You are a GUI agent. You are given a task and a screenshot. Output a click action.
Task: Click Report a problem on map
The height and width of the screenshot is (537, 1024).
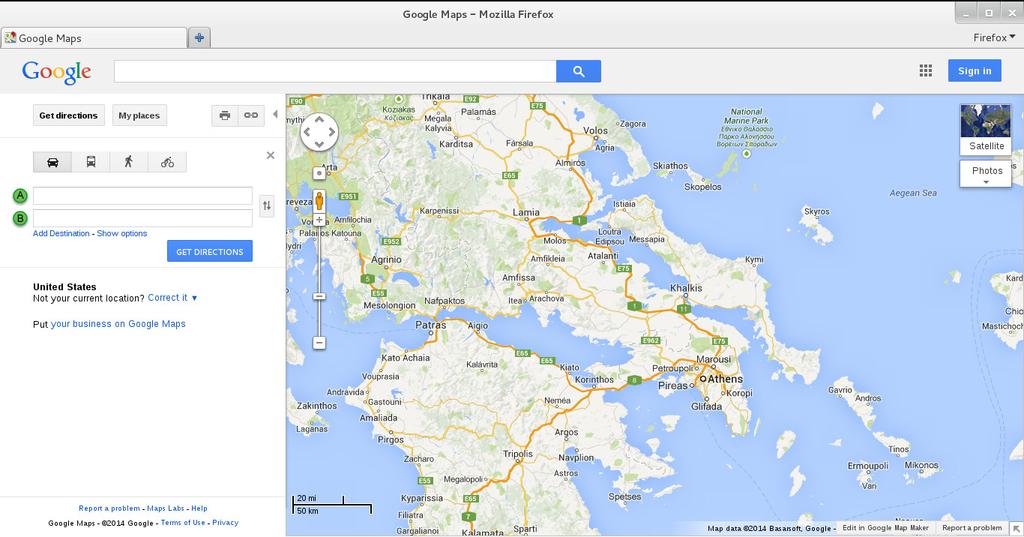click(972, 528)
